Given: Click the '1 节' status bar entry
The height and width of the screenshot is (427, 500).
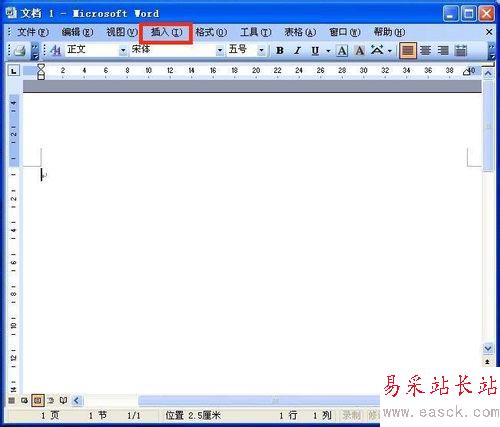Looking at the screenshot, I should tap(98, 415).
